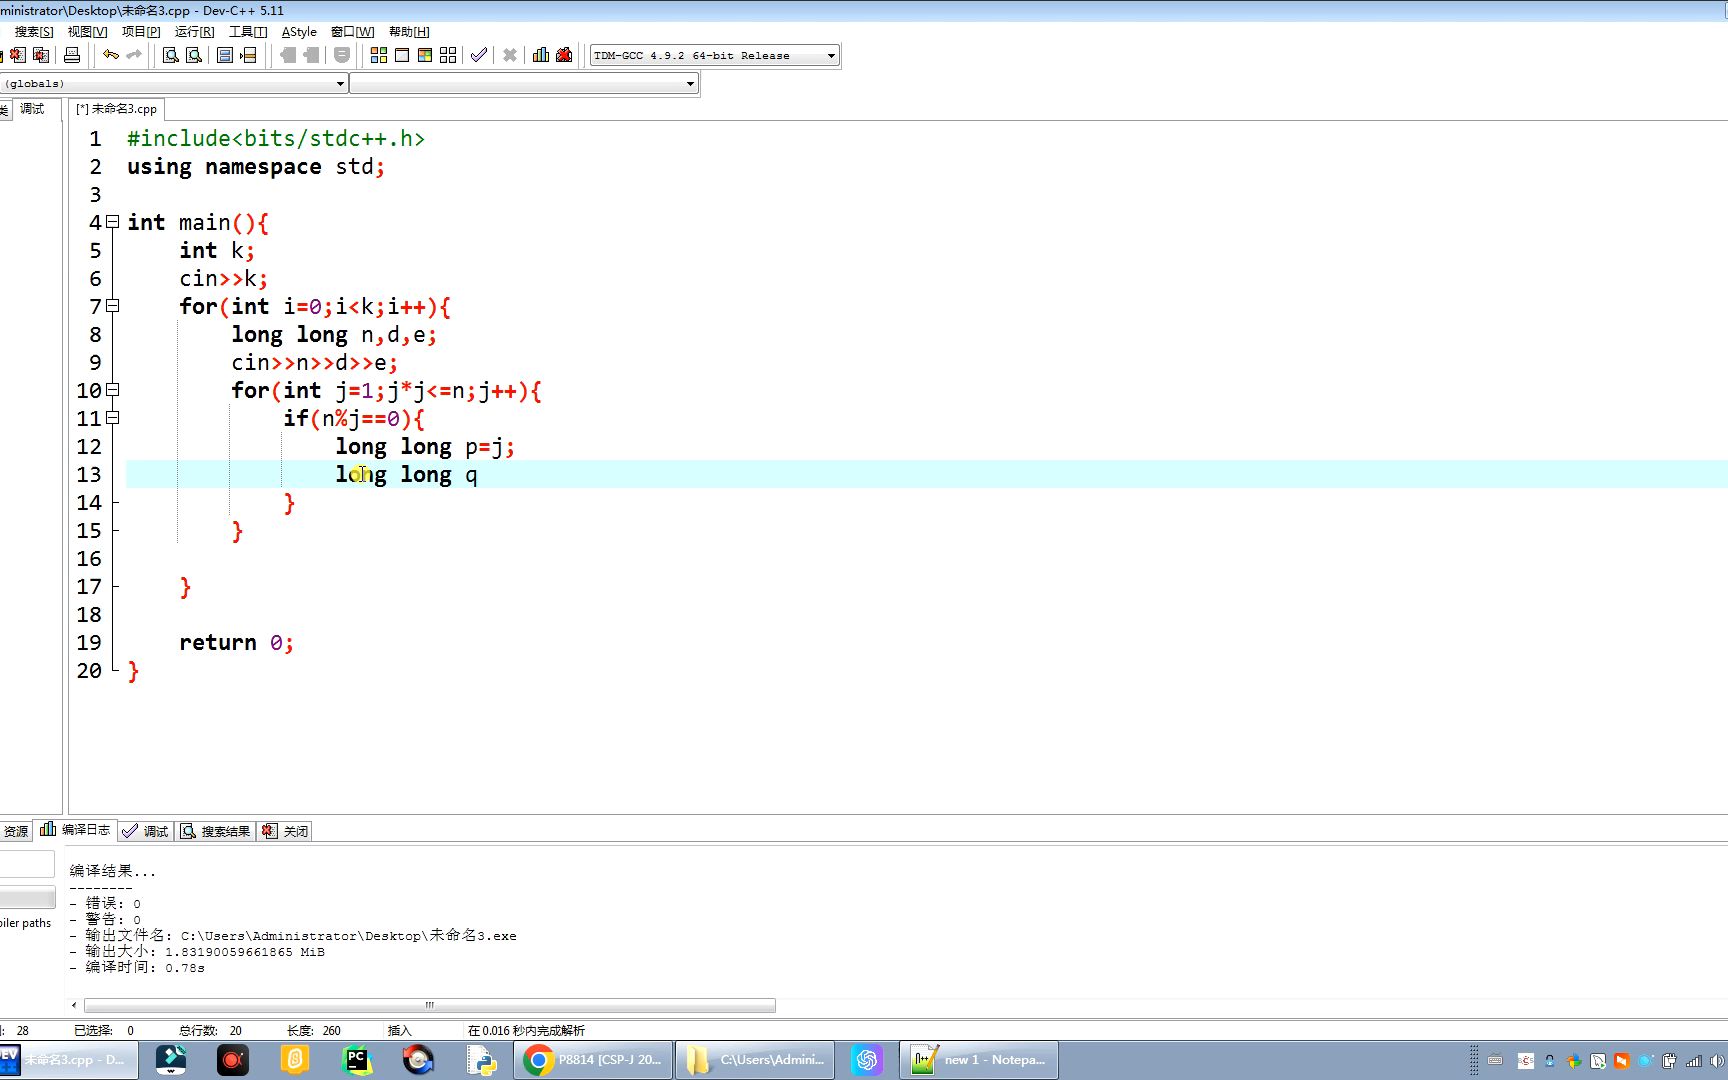Click the goto line icon
Viewport: 1728px width, 1080px height.
tap(248, 55)
